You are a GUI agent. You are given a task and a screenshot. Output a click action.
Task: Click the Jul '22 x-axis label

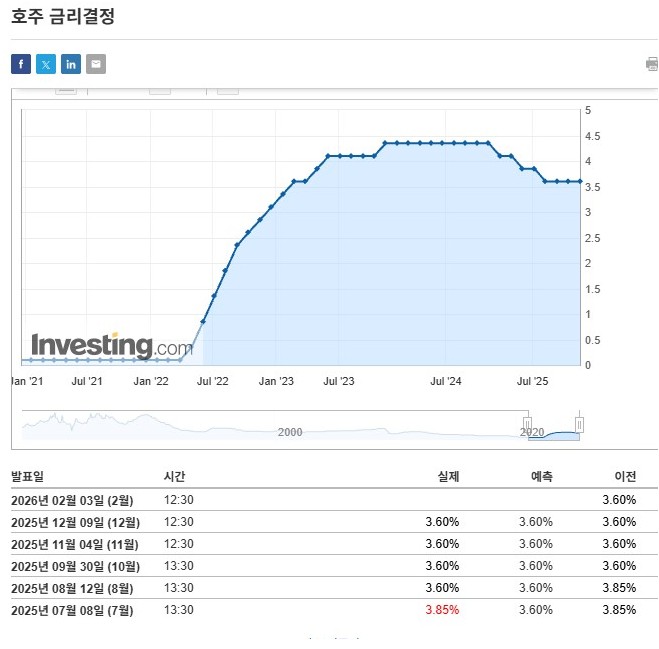pos(213,381)
